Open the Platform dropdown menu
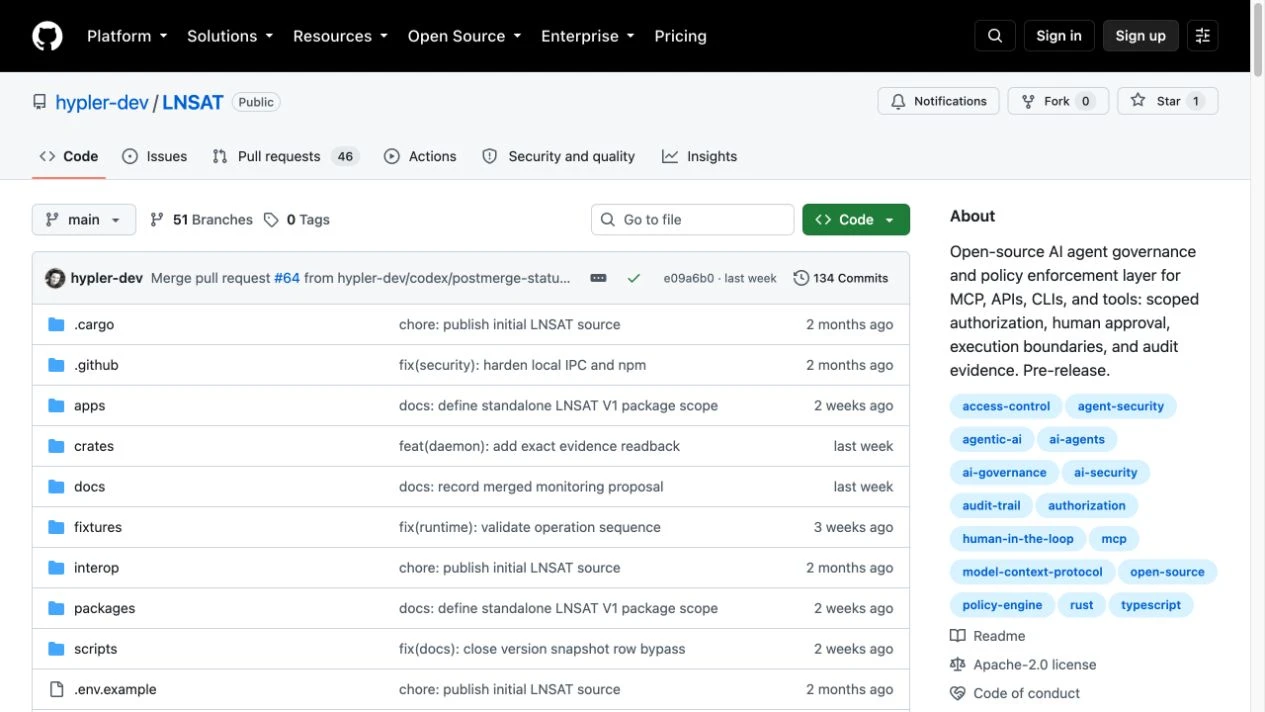The height and width of the screenshot is (712, 1265). click(x=126, y=36)
